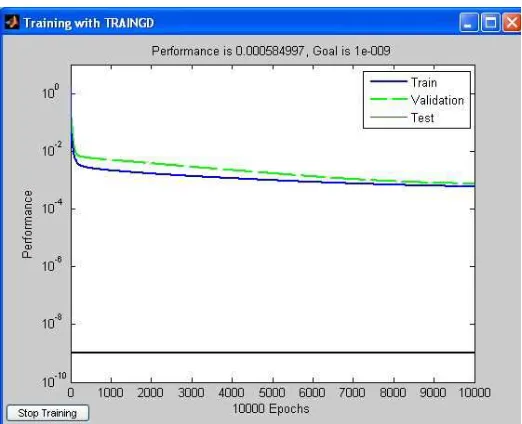Maximize the Training with TRAINGD window
The height and width of the screenshot is (424, 522).
[490, 23]
